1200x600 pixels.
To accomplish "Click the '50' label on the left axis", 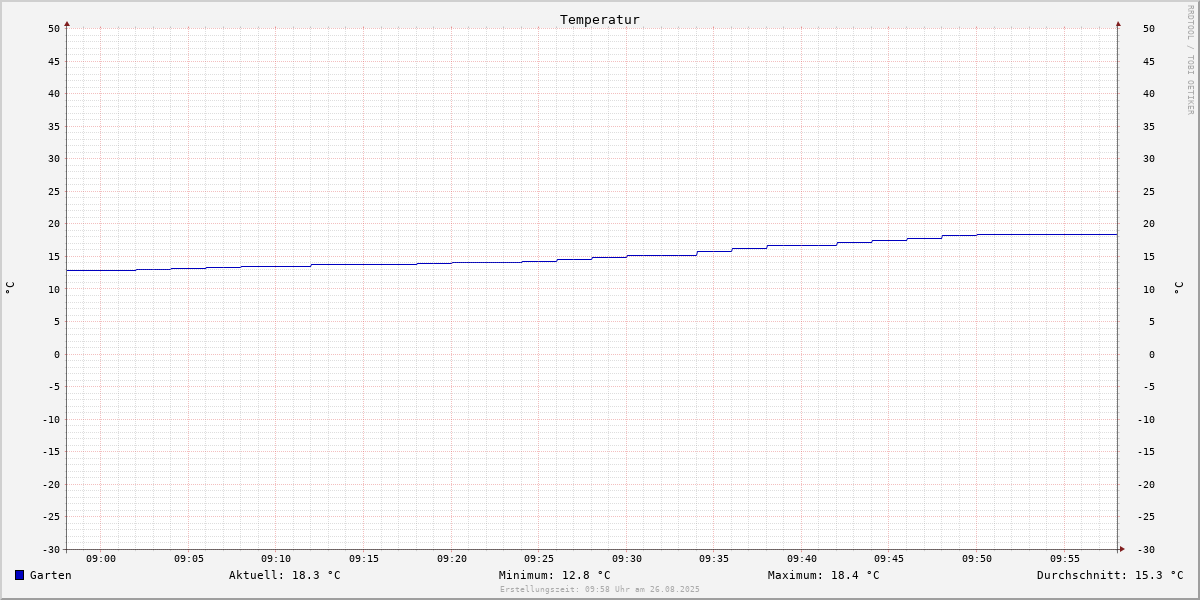I will [x=54, y=29].
